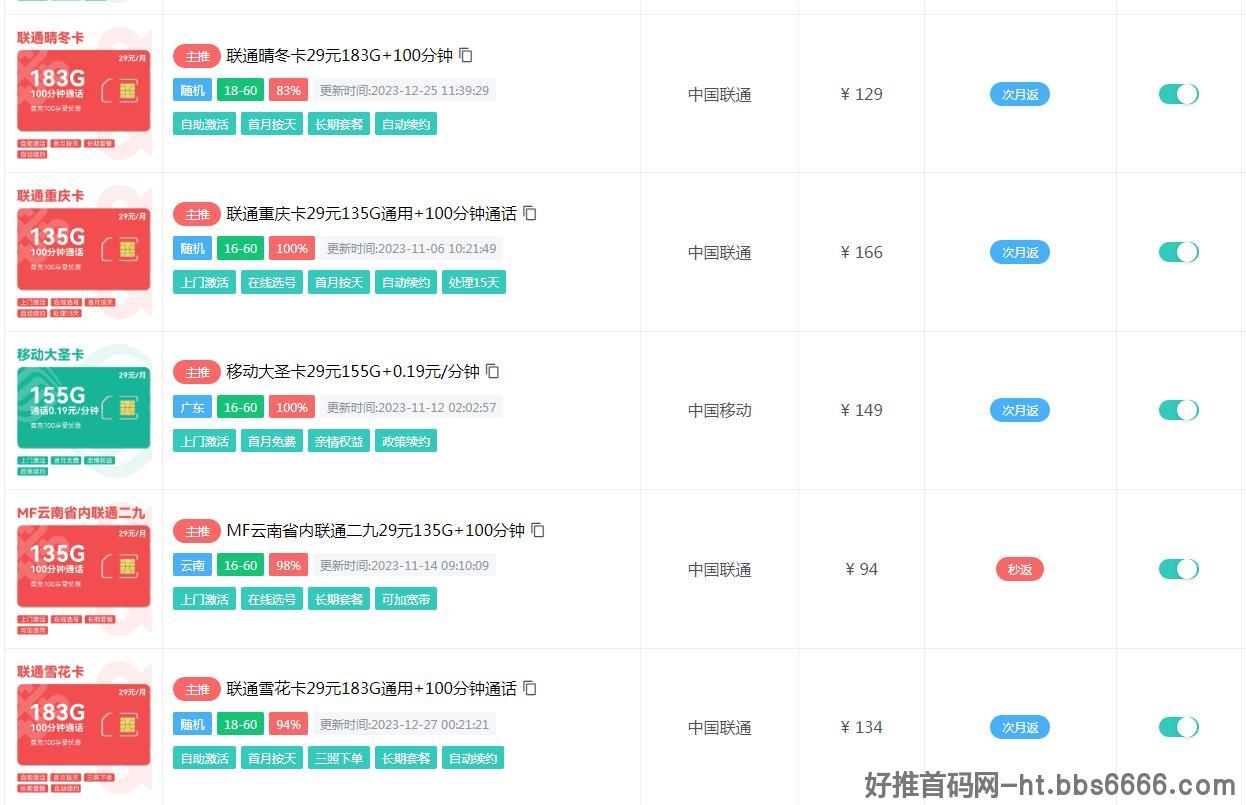
Task: Click the 广东 region tag
Action: point(192,407)
